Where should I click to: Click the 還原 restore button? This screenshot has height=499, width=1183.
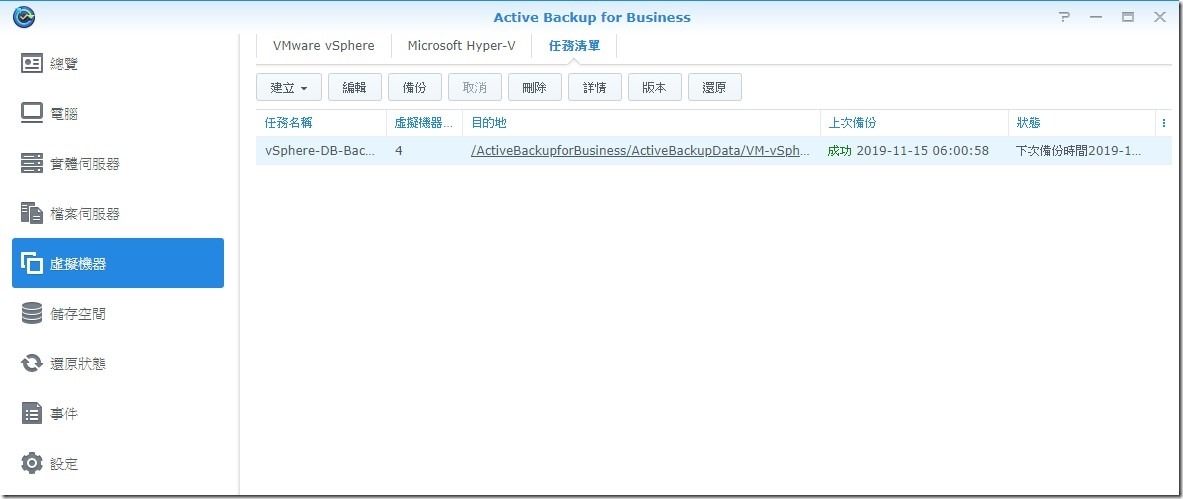714,88
